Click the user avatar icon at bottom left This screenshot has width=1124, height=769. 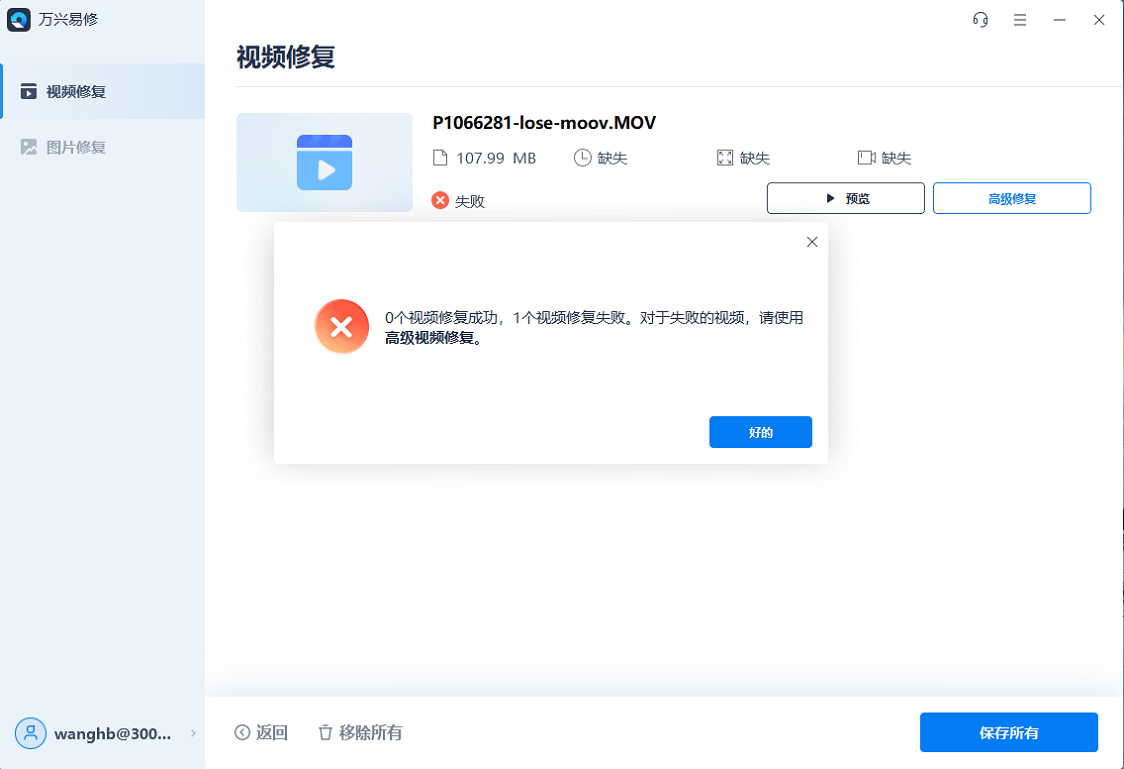tap(30, 733)
